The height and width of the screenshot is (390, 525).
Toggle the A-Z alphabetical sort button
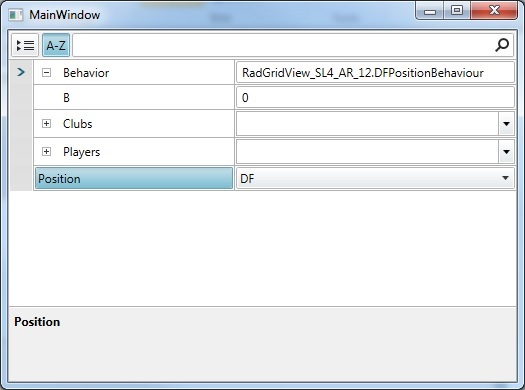pos(56,45)
